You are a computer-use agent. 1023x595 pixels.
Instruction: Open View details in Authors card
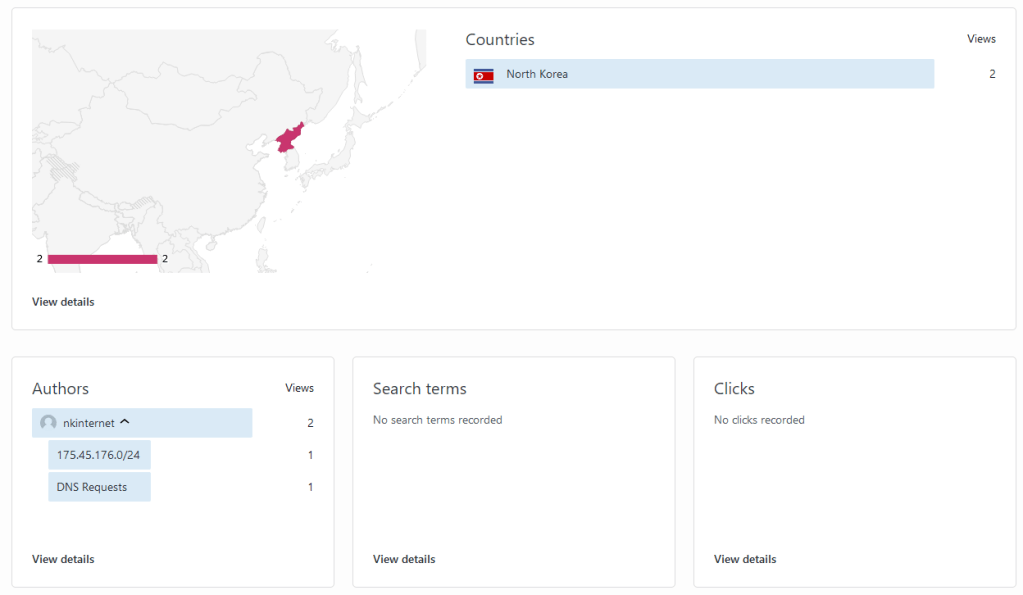[x=63, y=559]
